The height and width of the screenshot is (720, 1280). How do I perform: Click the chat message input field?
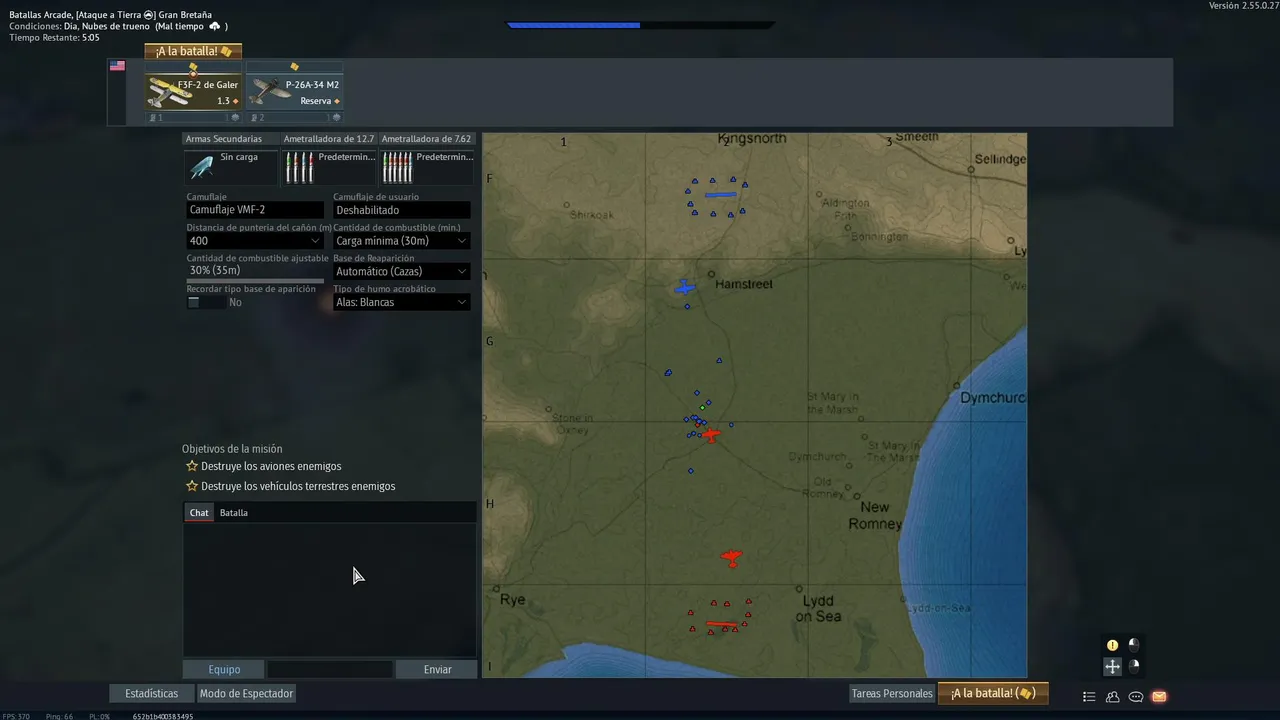330,669
